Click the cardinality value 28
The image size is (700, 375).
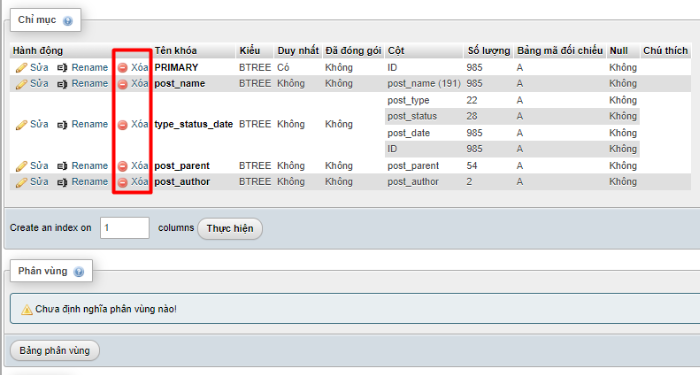coord(472,116)
